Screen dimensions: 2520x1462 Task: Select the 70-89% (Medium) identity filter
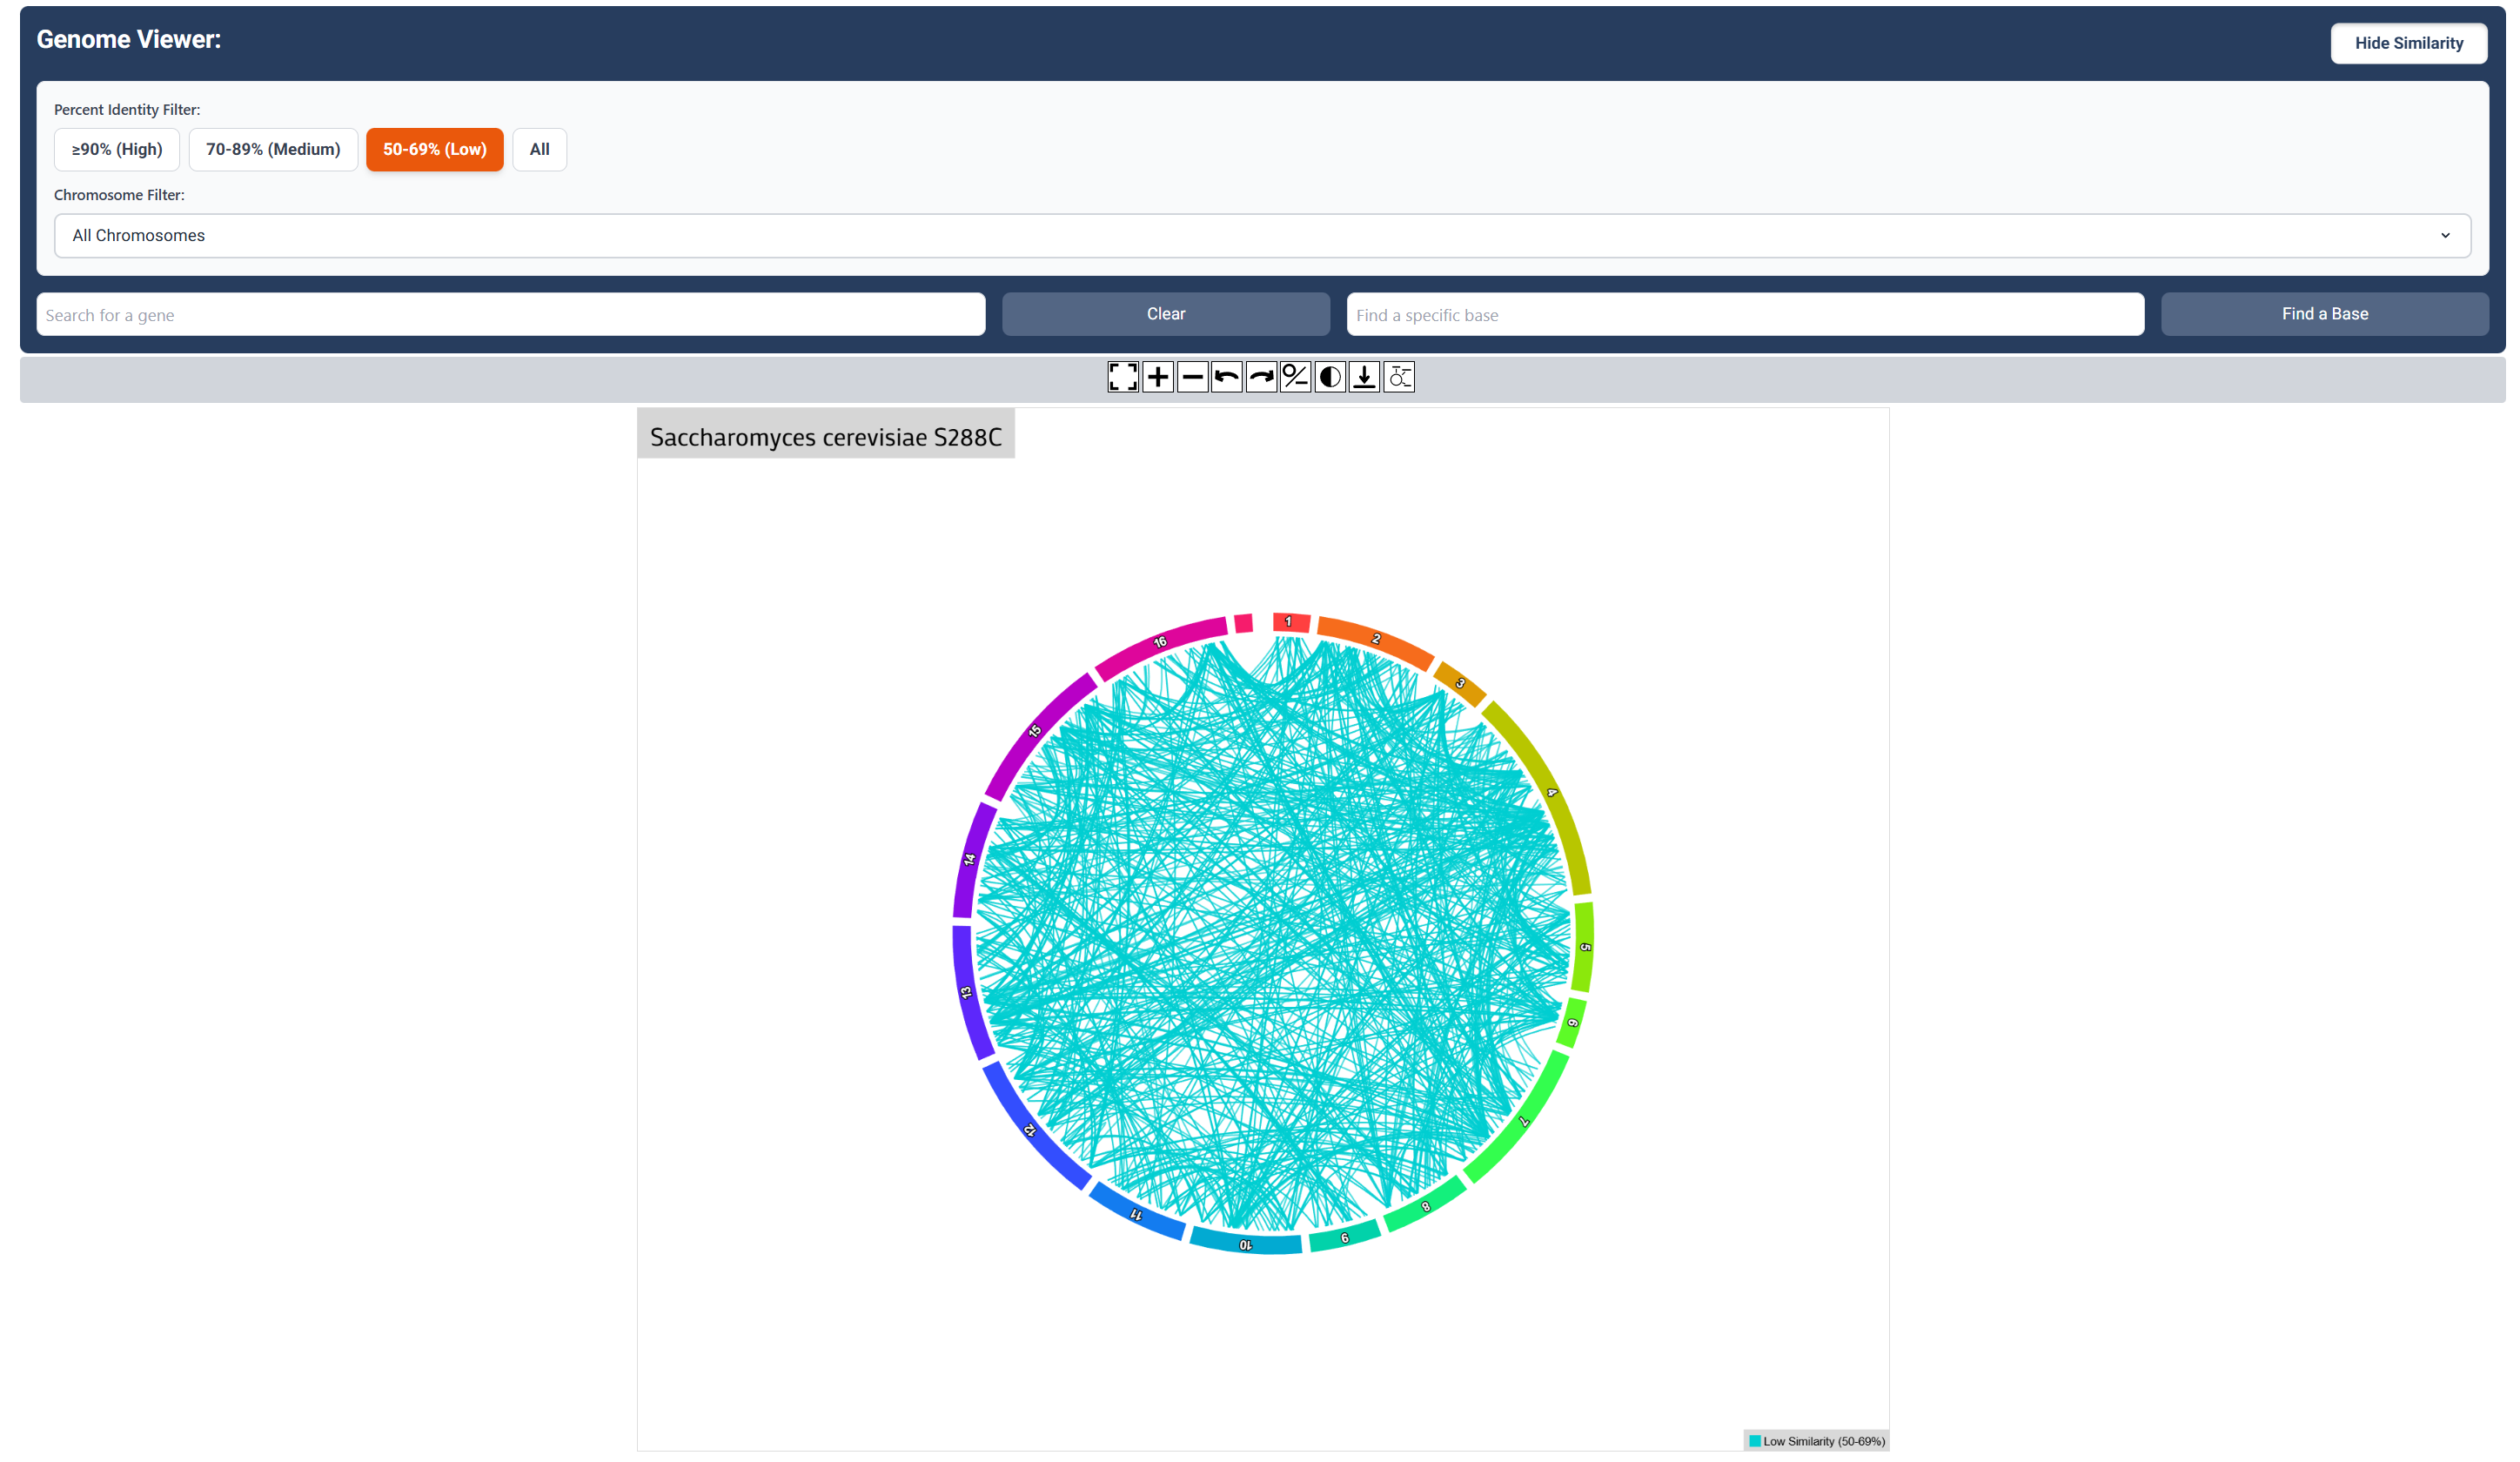273,150
